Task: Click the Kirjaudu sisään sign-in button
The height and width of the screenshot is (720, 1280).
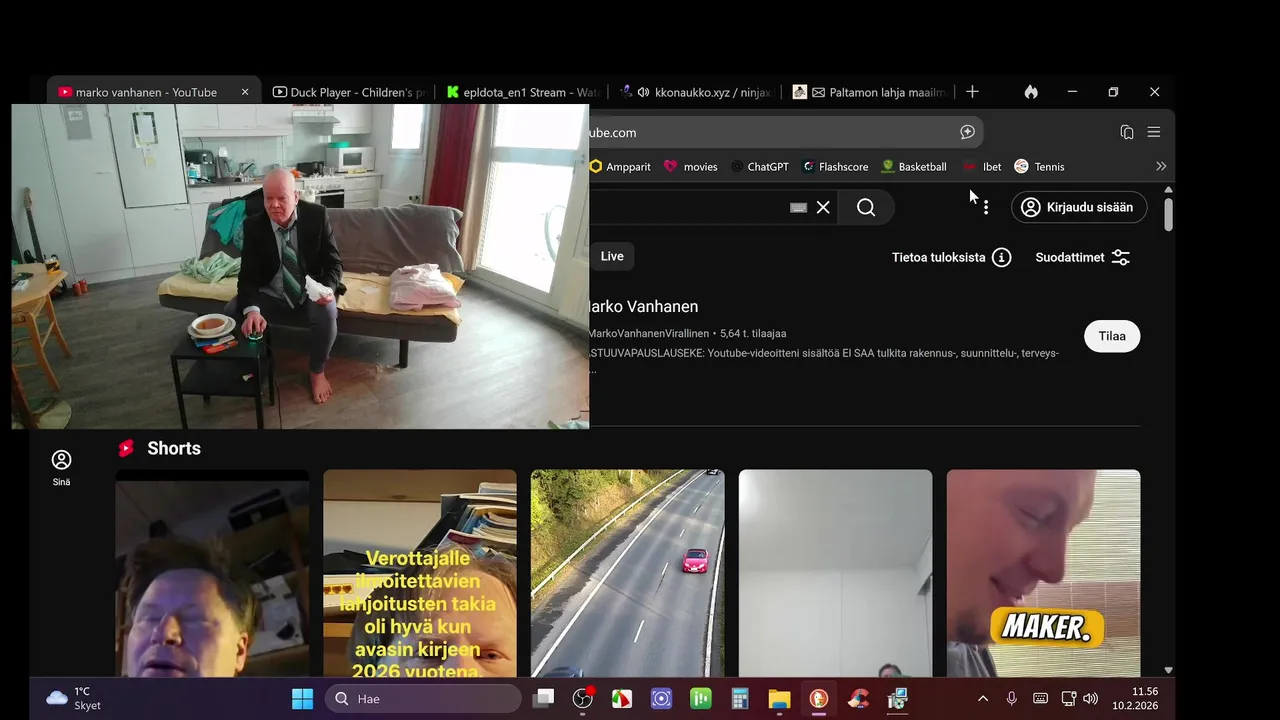Action: click(x=1079, y=207)
